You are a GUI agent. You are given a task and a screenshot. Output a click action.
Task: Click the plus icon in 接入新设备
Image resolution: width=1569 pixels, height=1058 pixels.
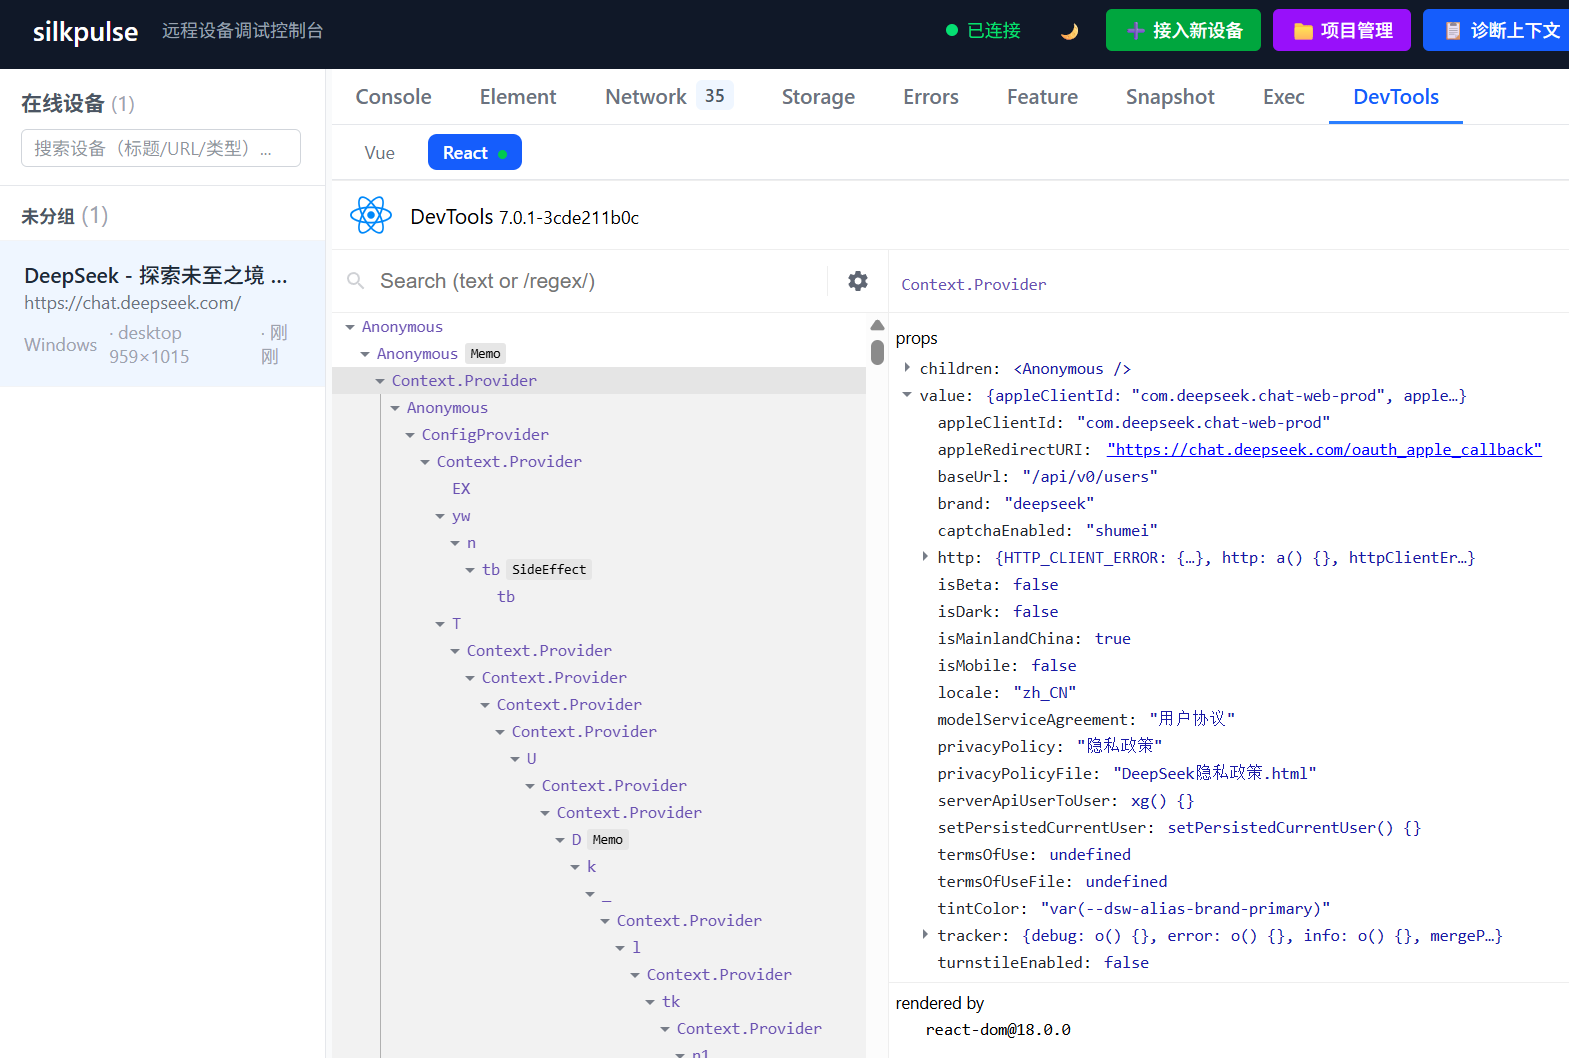1136,31
